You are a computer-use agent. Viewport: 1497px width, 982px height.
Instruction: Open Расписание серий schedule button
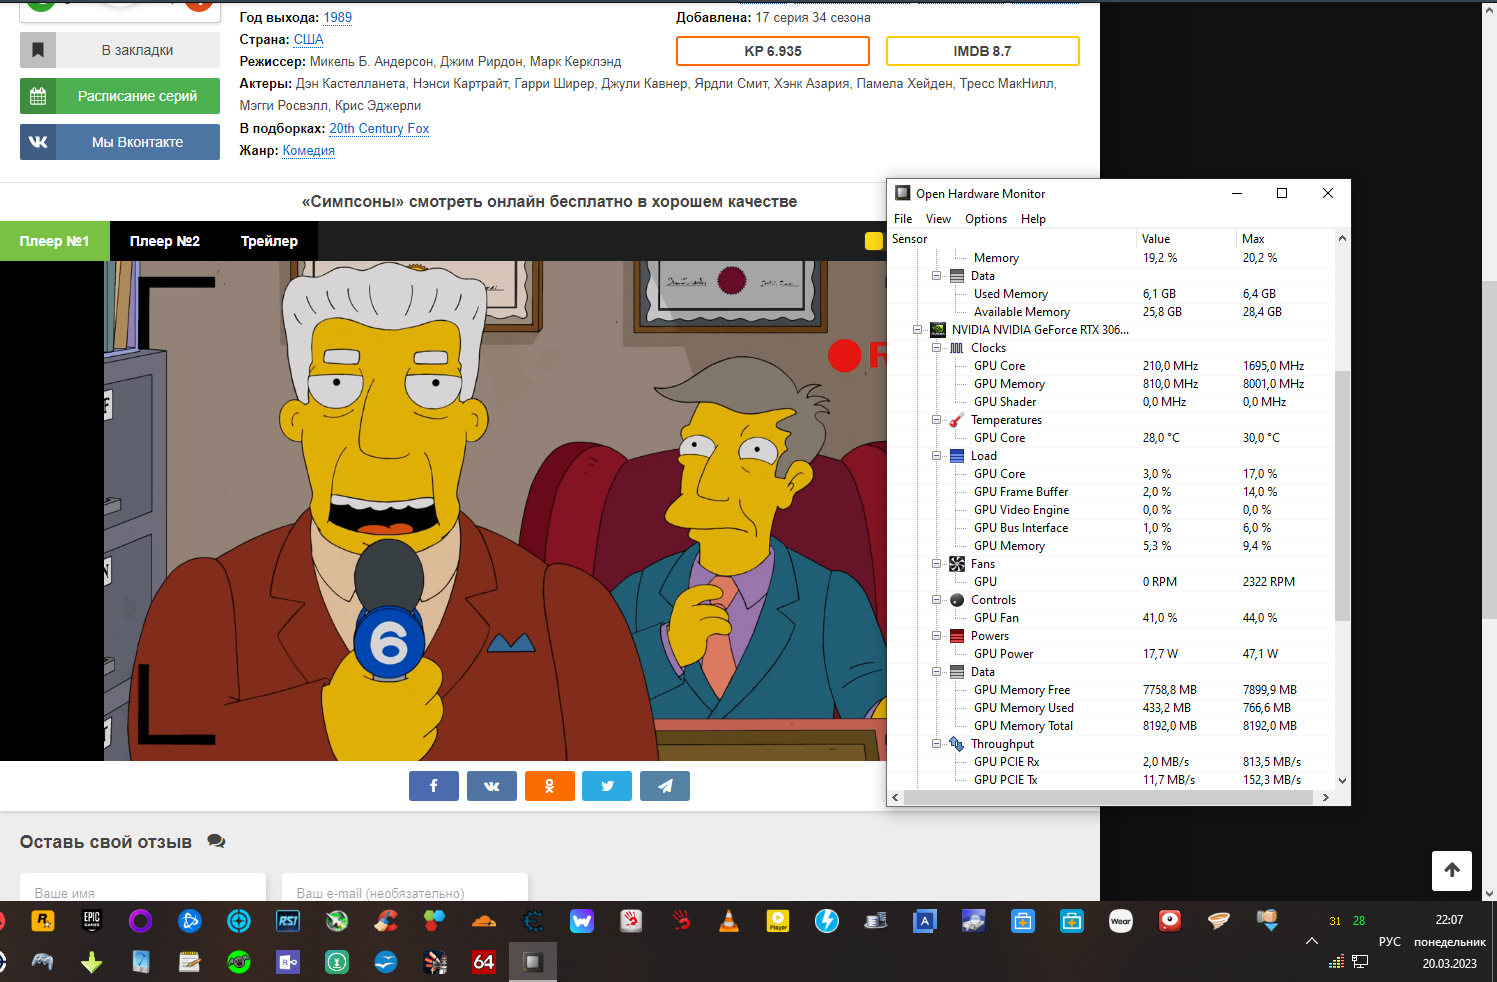click(120, 96)
